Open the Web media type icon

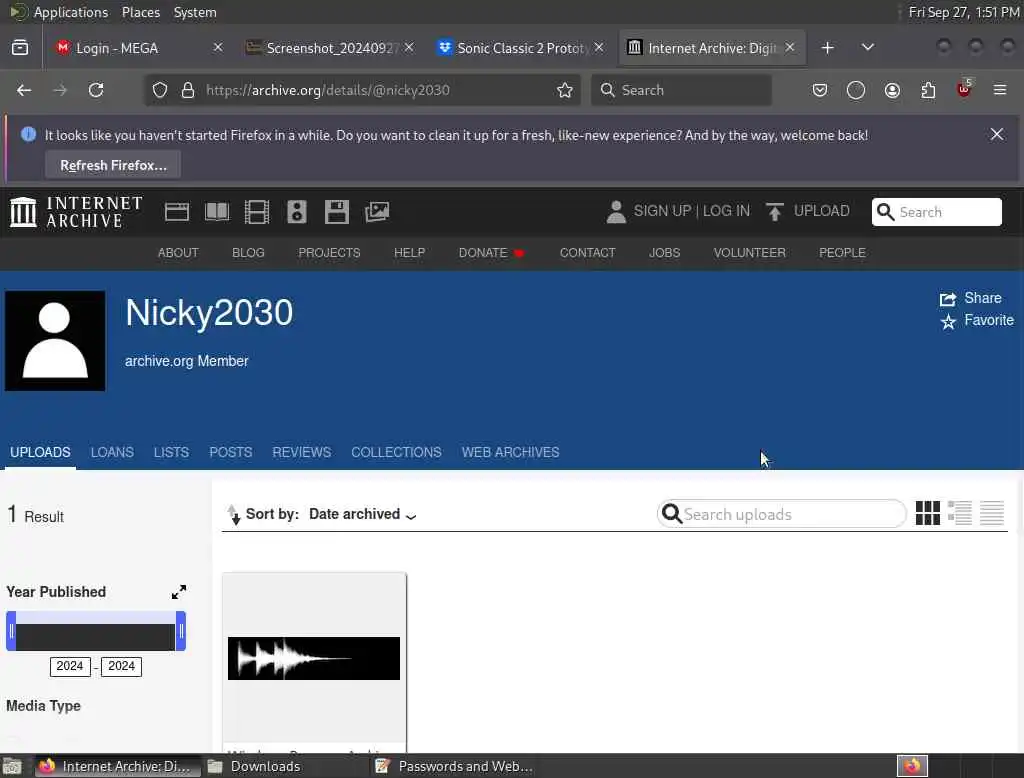tap(177, 212)
